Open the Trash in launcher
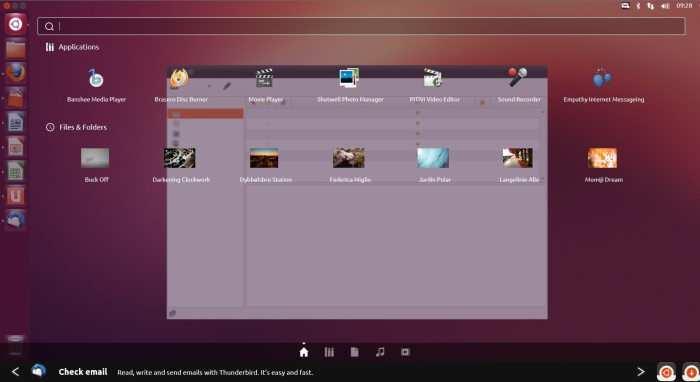The width and height of the screenshot is (700, 382). click(15, 345)
